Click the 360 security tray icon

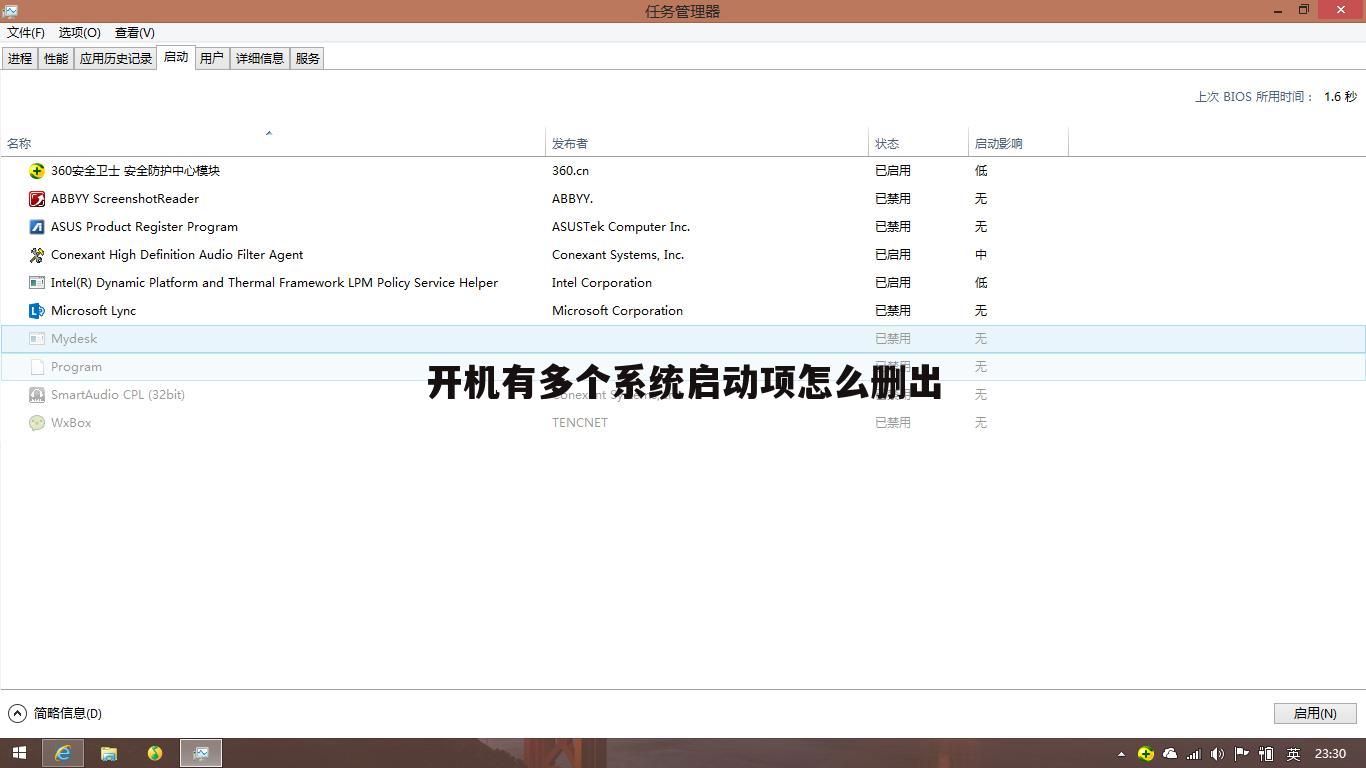coord(1146,754)
